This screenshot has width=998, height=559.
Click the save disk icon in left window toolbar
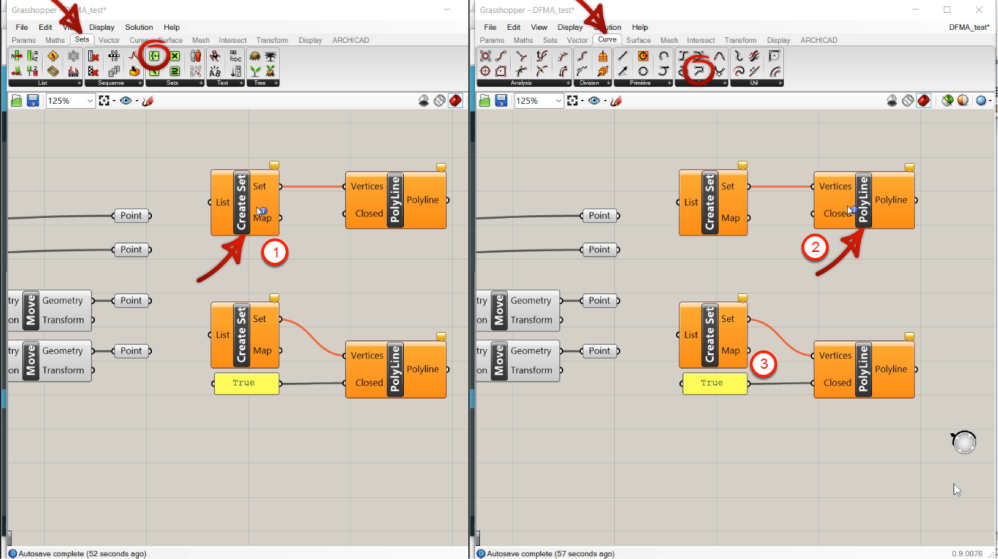33,101
